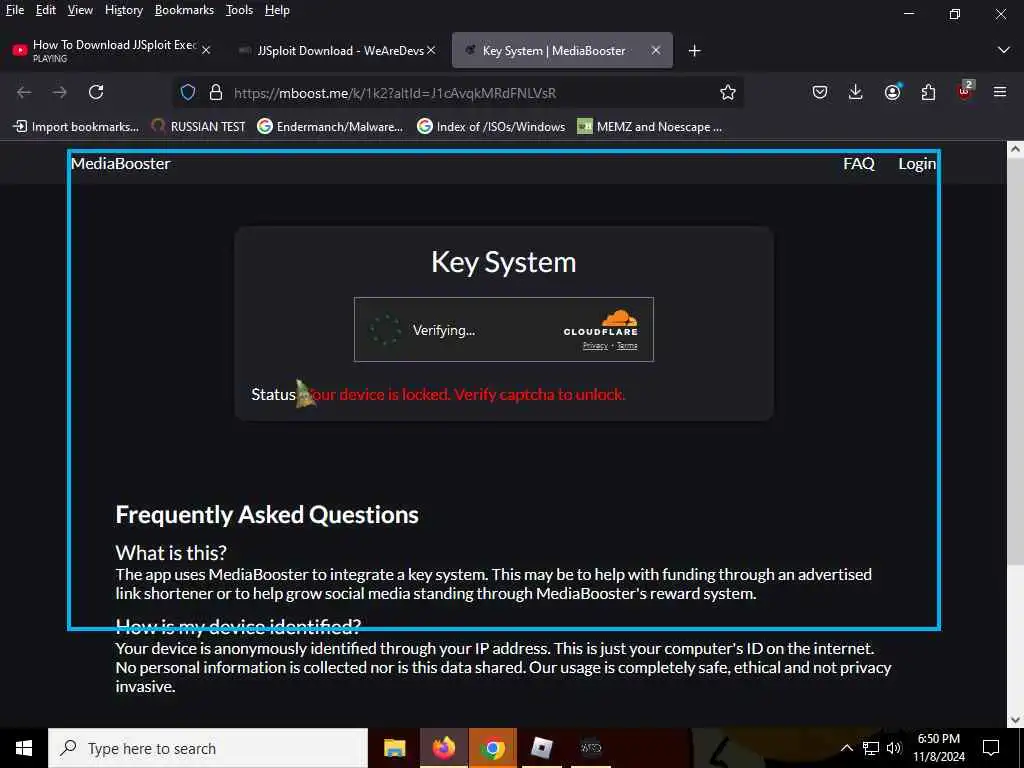Open File Explorer from the taskbar

[x=394, y=748]
